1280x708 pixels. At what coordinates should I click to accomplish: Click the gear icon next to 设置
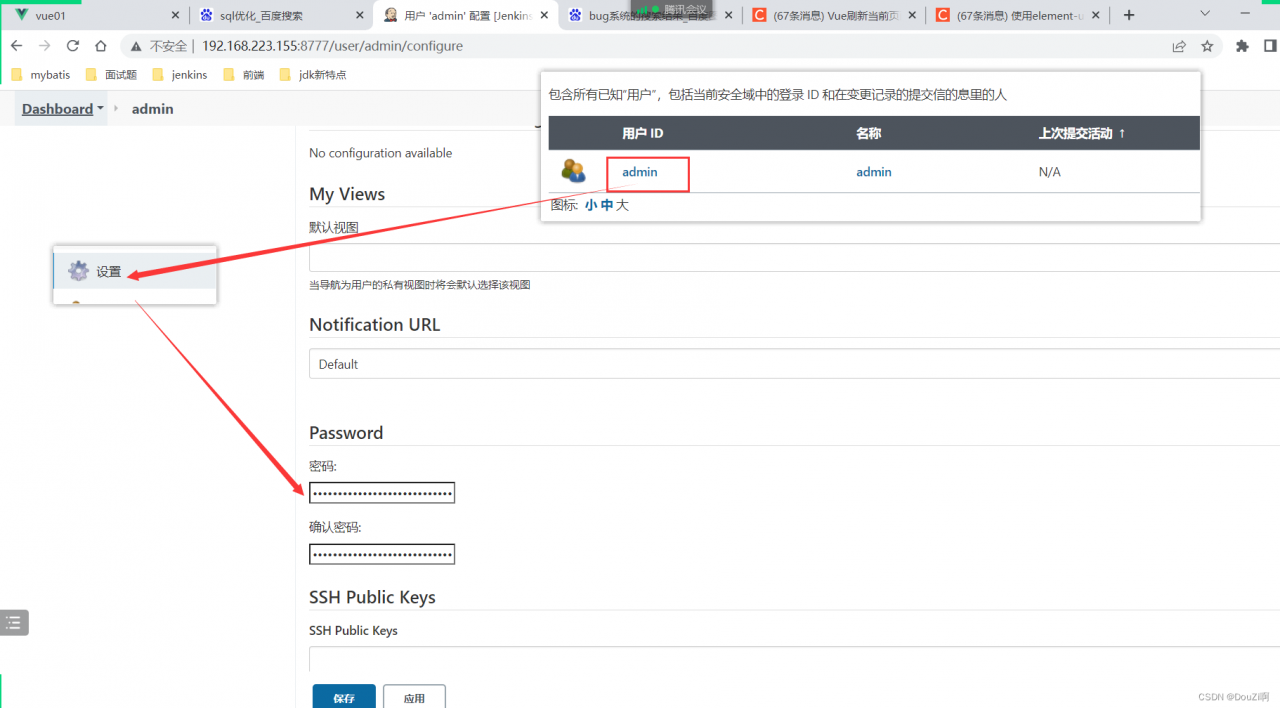[78, 271]
